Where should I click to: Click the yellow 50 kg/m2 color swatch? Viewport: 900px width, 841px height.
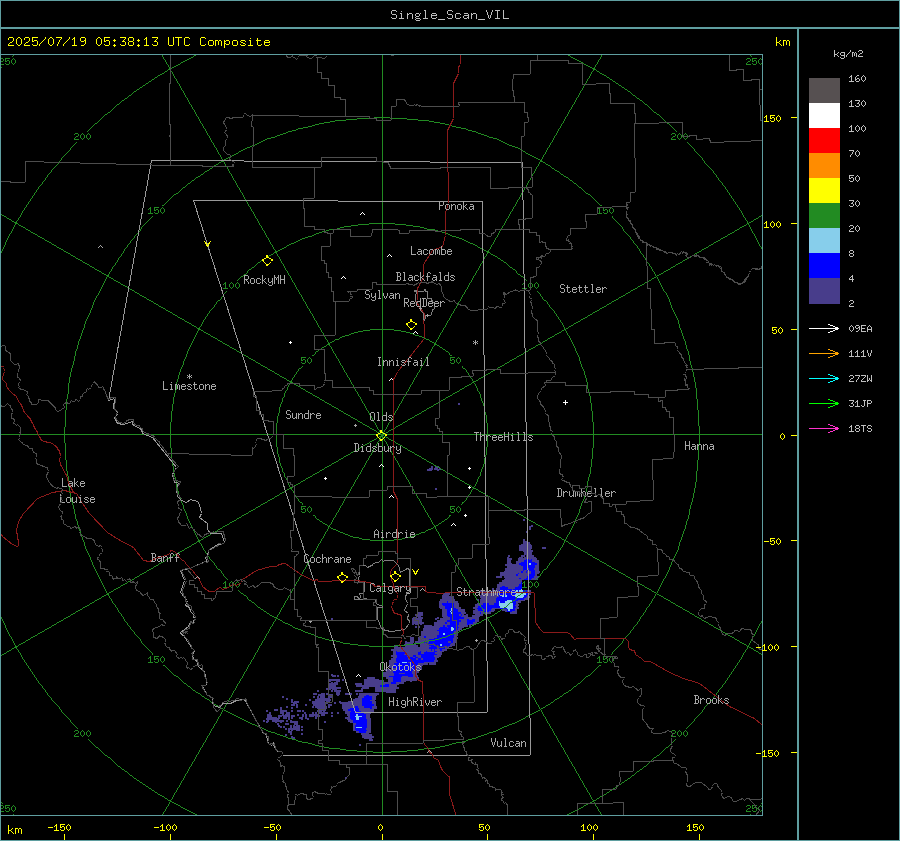(x=824, y=191)
